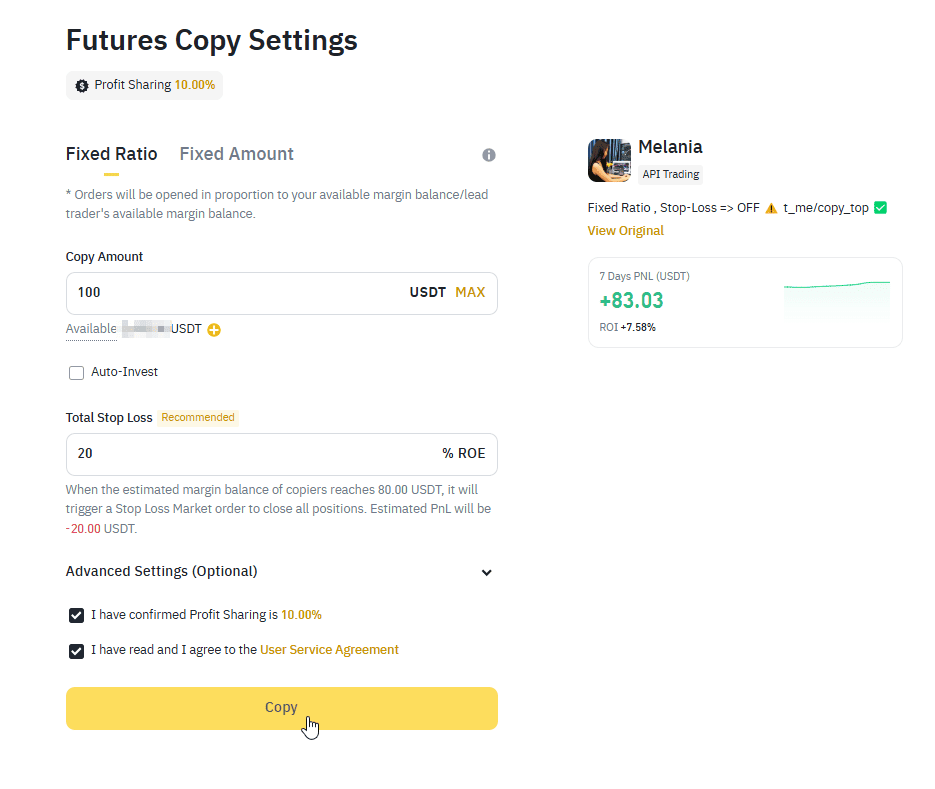Click MAX in the Copy Amount field
This screenshot has height=789, width=935.
[x=470, y=292]
